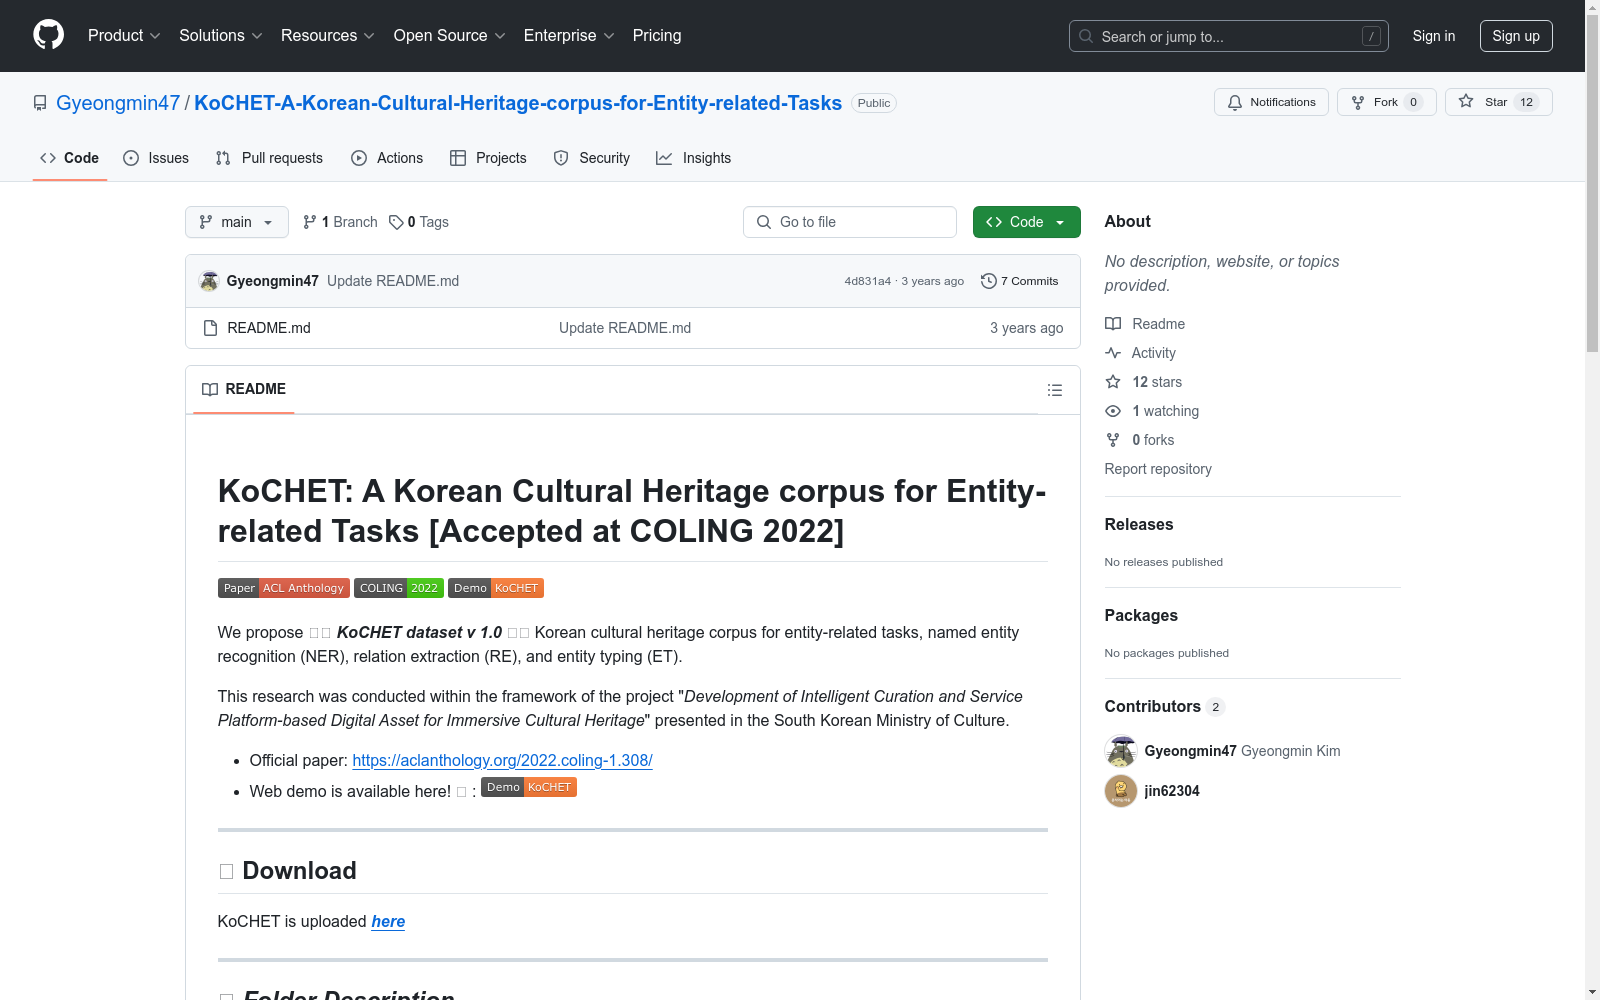
Task: Expand the Solutions menu
Action: click(x=221, y=36)
